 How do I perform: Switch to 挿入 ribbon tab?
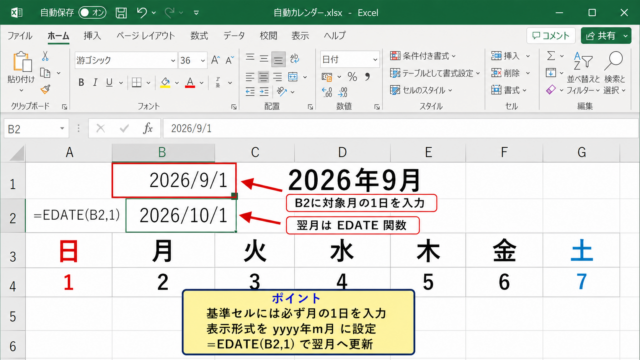92,36
